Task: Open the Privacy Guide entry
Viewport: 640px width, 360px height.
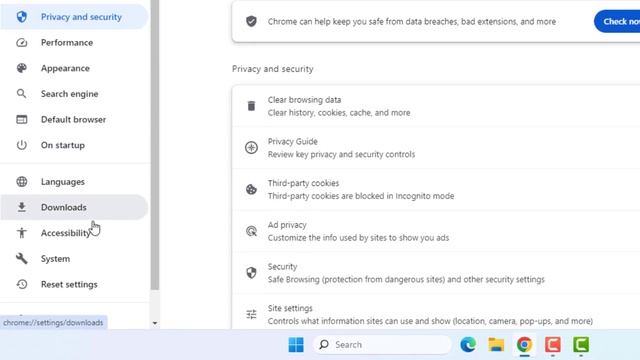Action: tap(436, 148)
